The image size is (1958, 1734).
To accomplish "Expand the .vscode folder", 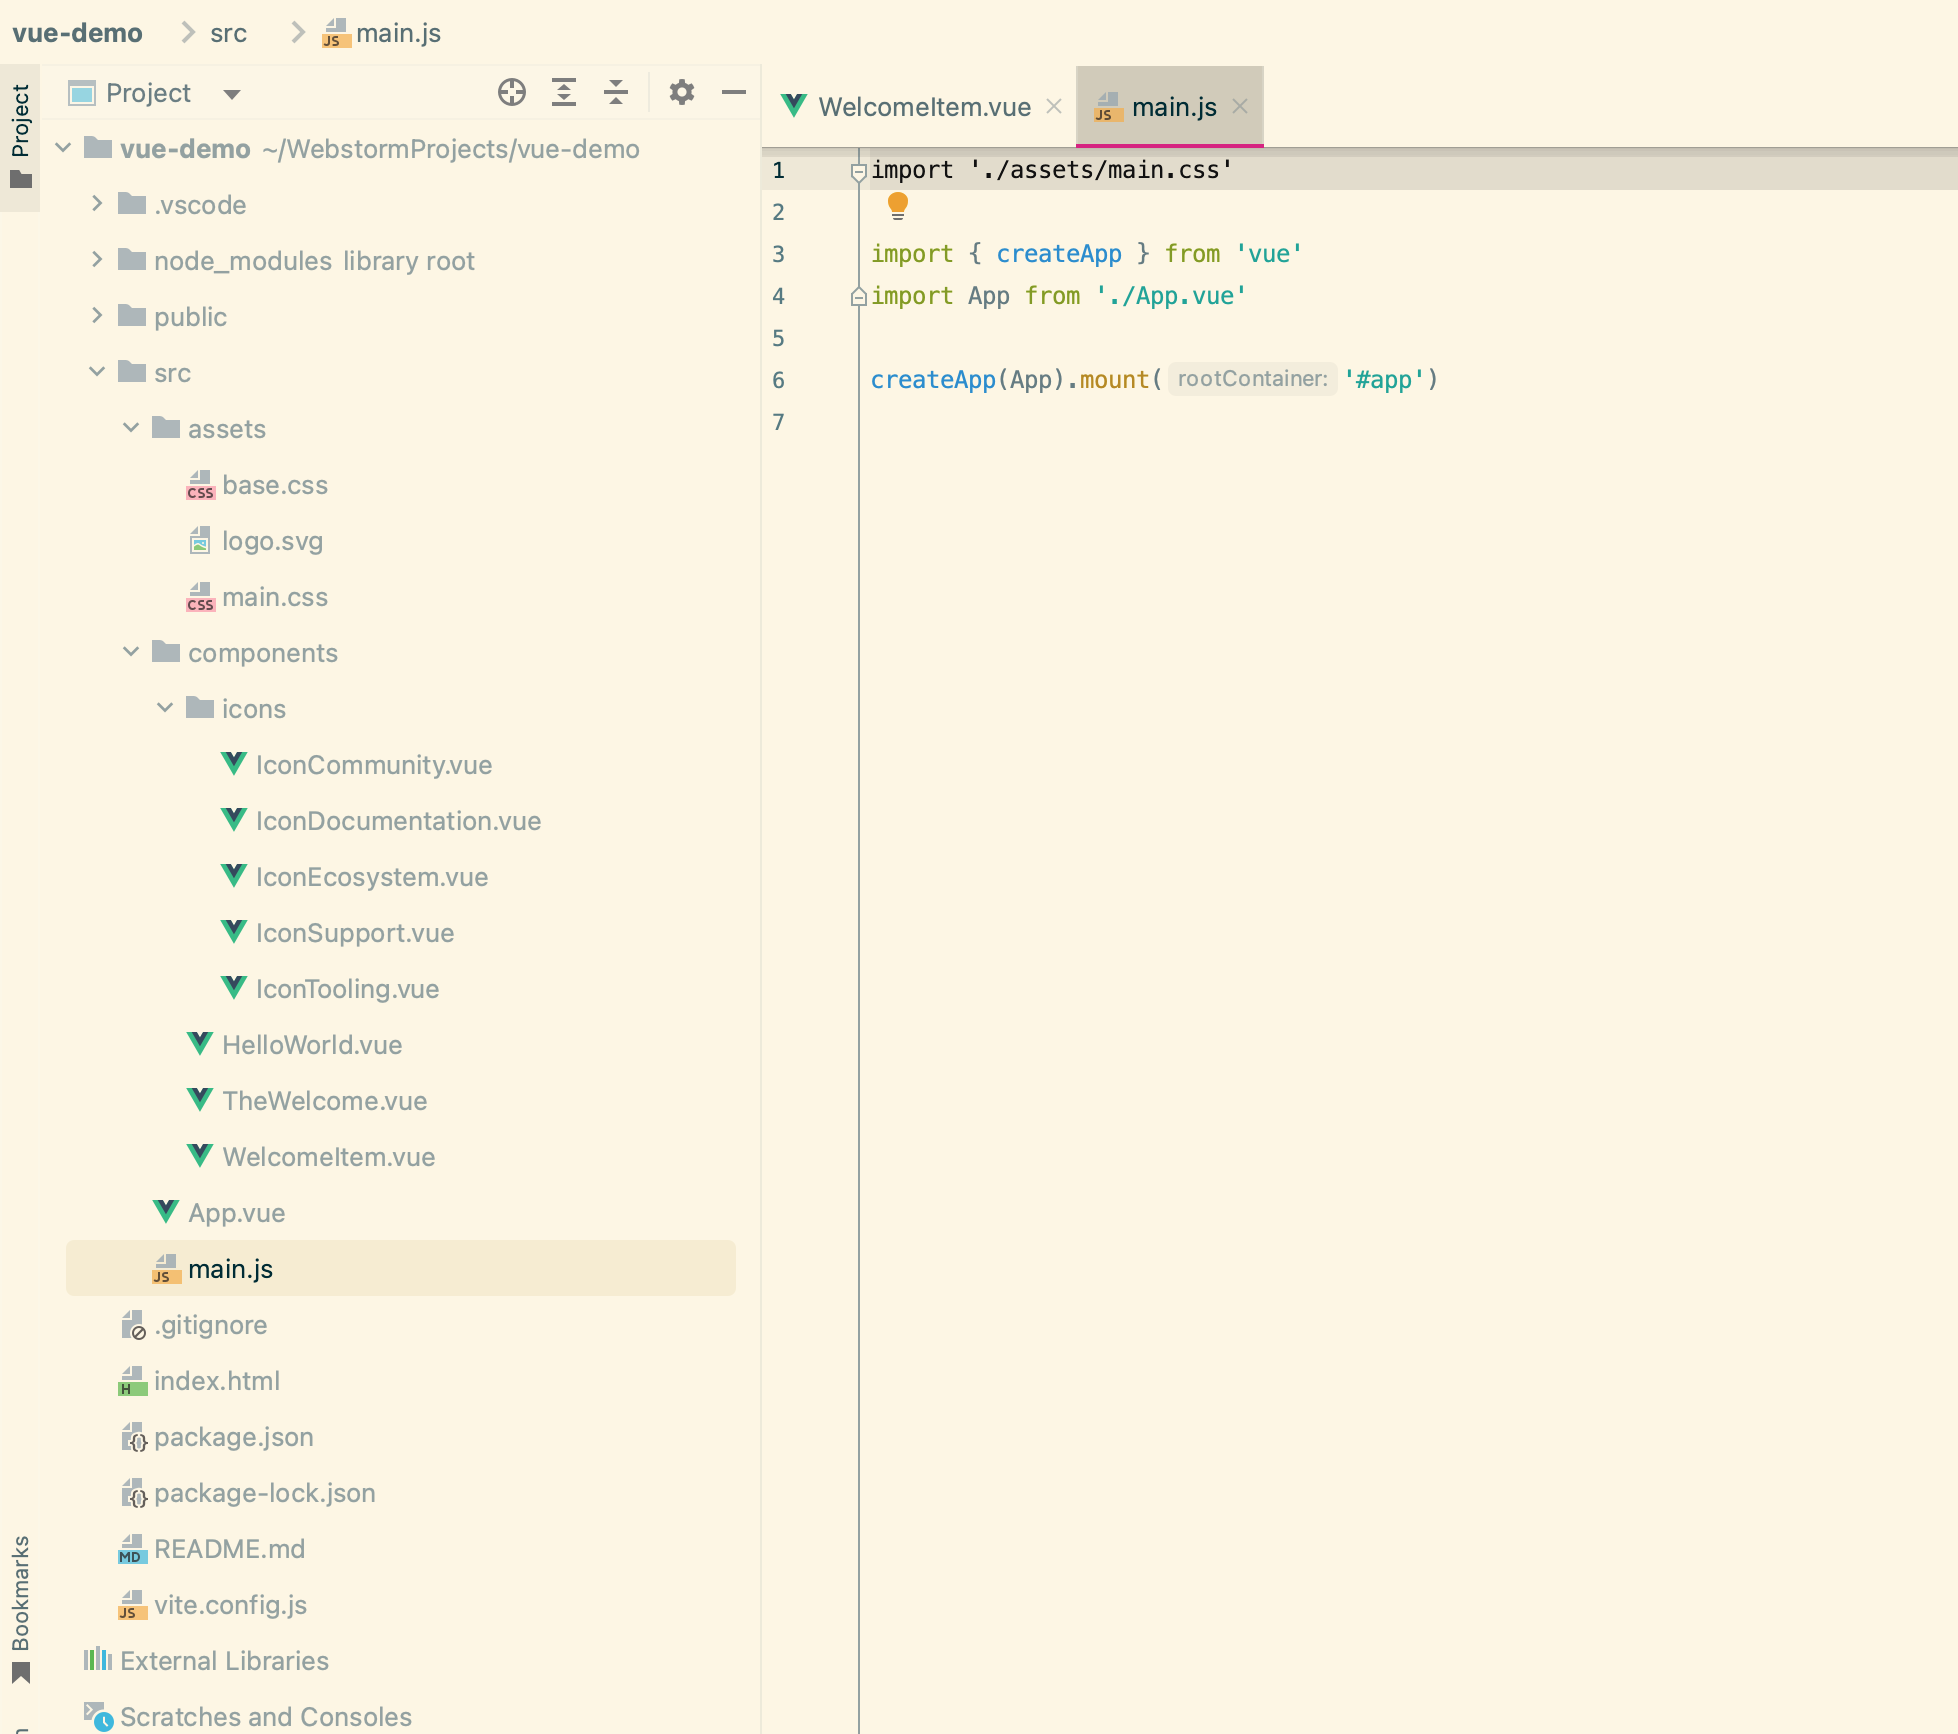I will [x=97, y=204].
